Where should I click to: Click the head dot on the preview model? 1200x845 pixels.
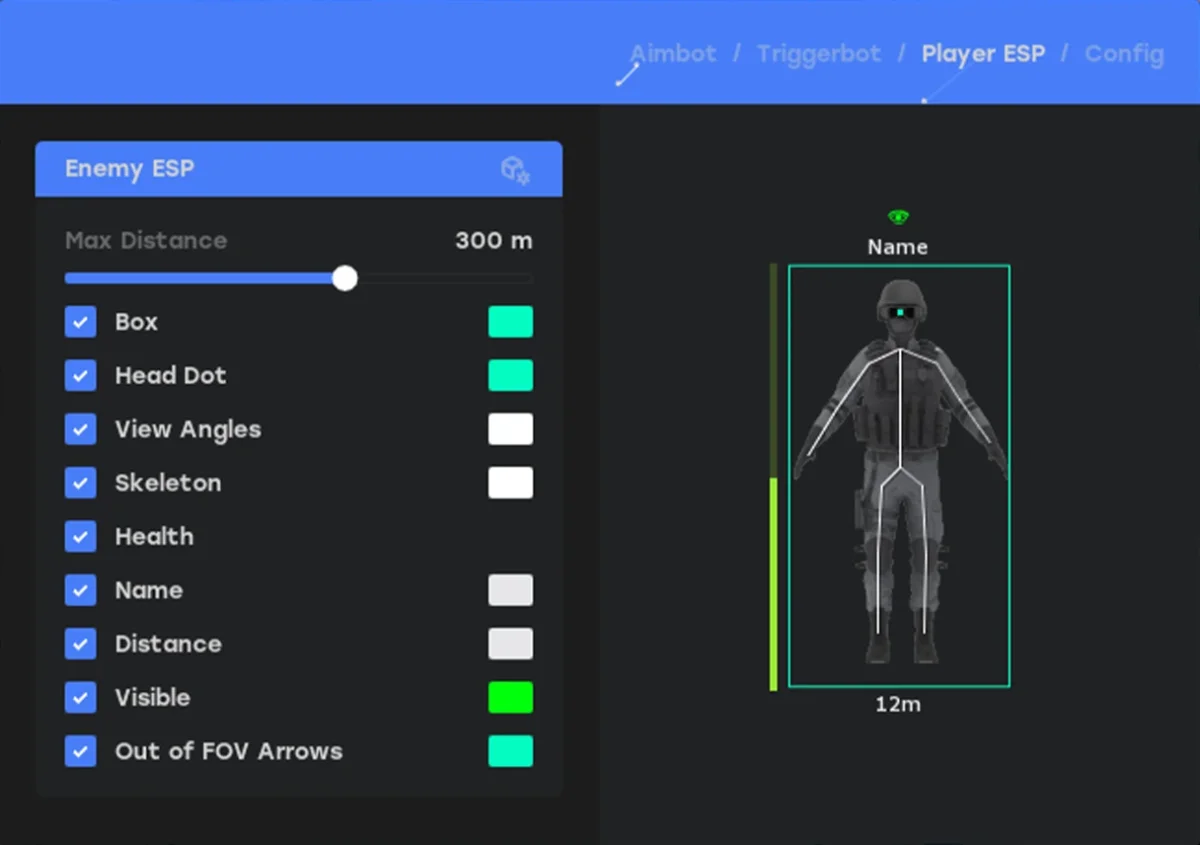tap(901, 313)
